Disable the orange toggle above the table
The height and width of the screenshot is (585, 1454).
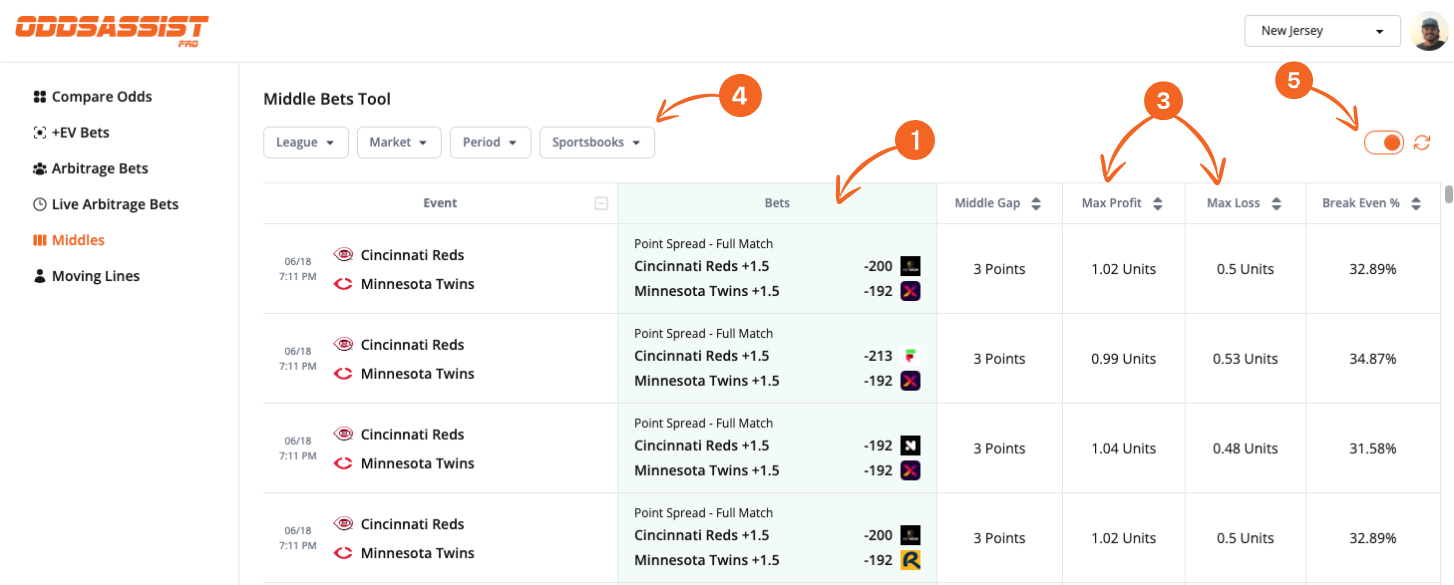click(x=1383, y=142)
